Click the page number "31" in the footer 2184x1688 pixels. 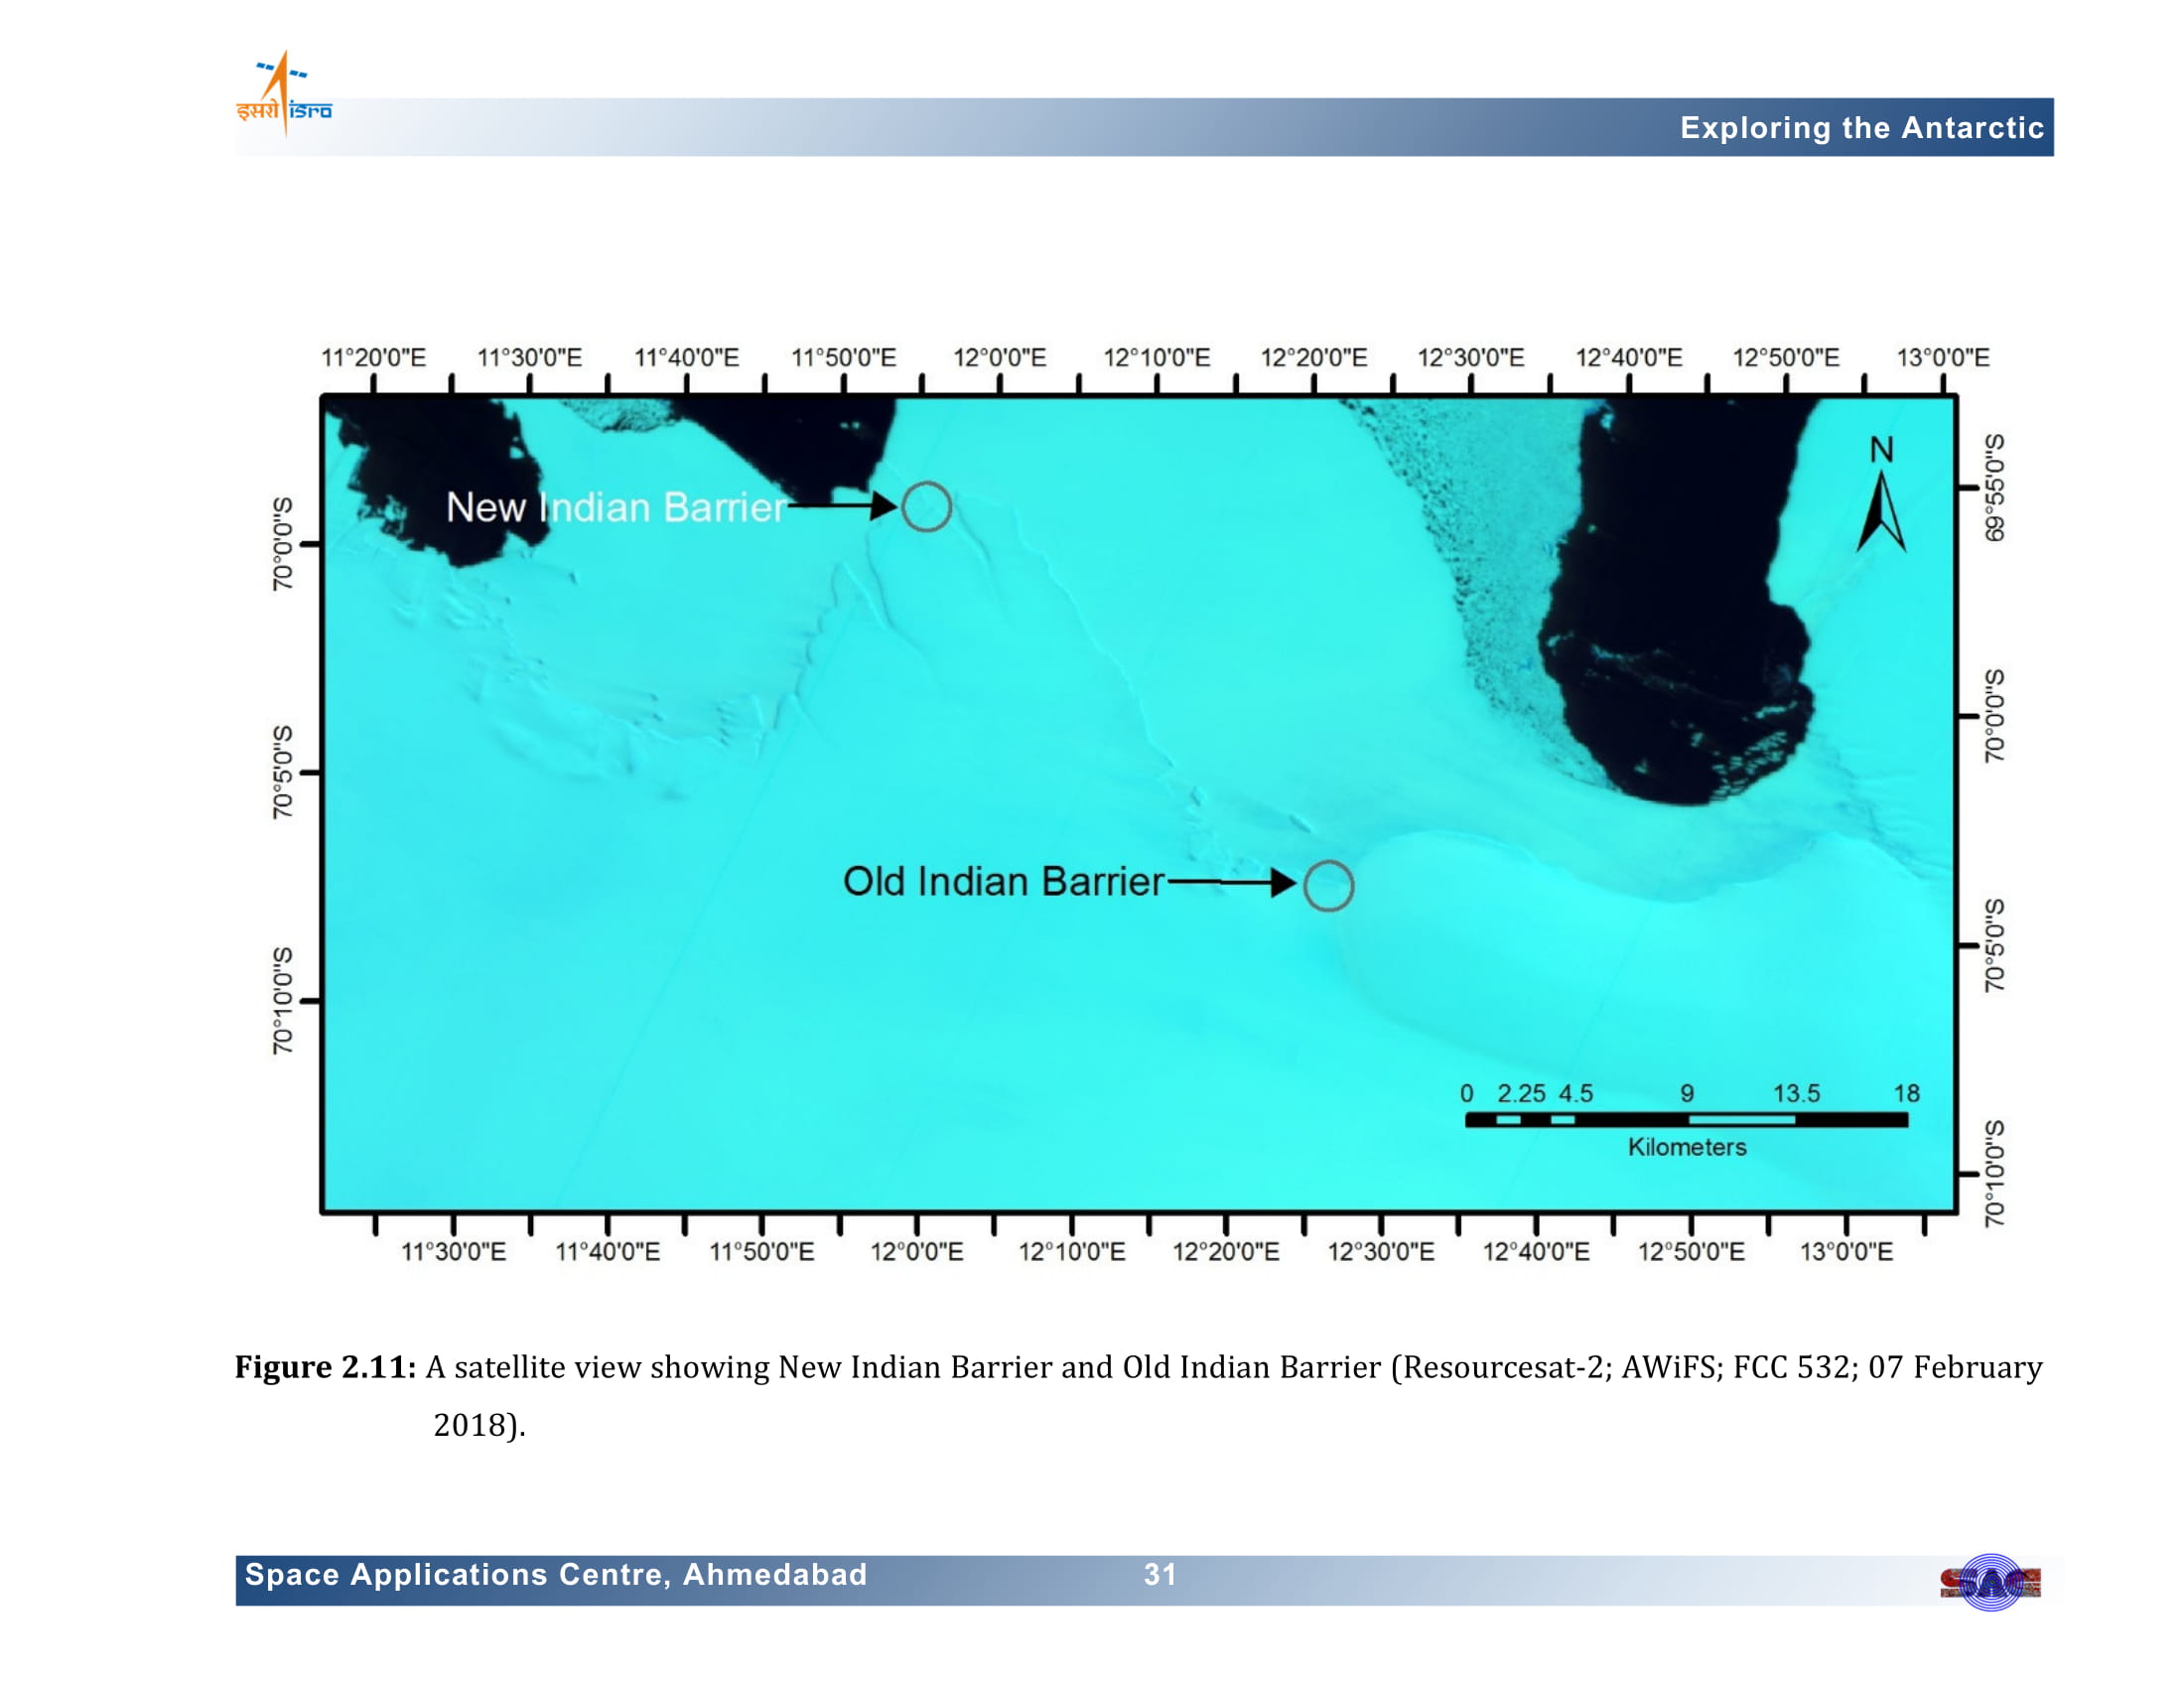click(1160, 1575)
